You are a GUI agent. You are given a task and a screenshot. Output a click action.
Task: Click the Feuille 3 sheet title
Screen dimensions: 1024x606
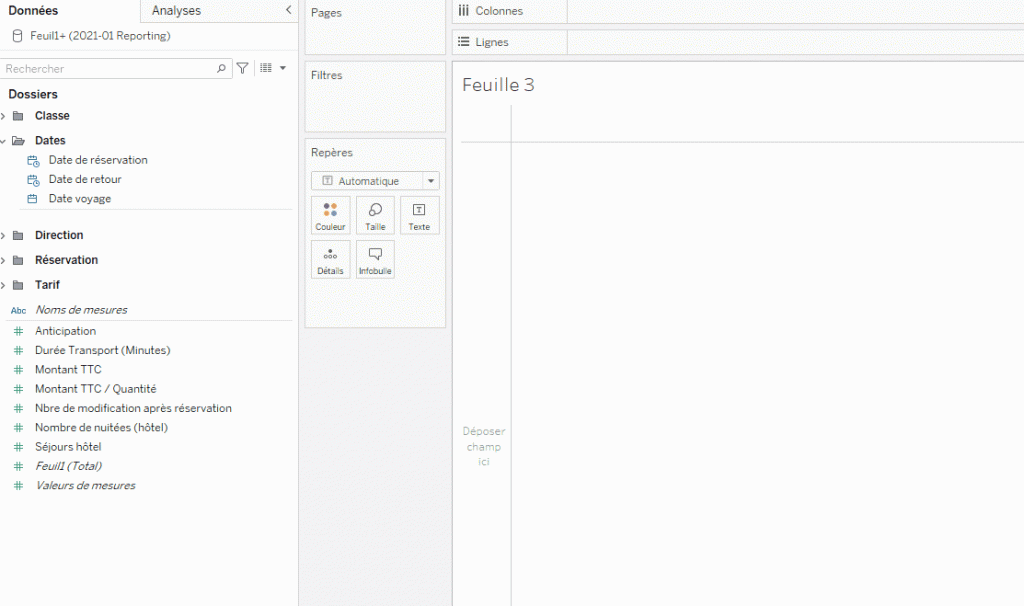click(498, 85)
